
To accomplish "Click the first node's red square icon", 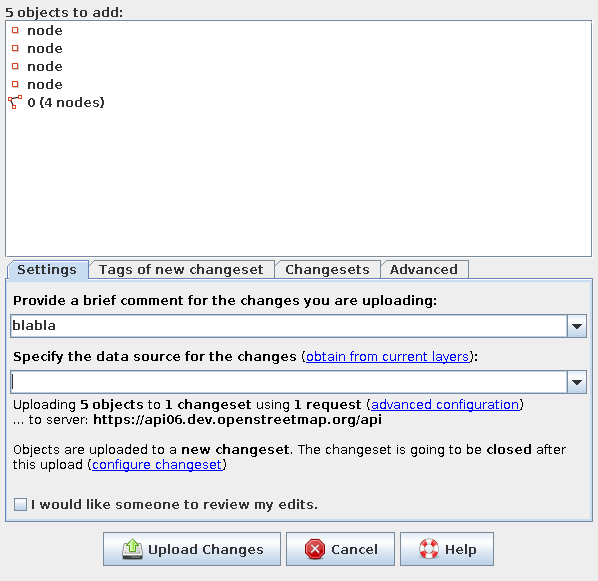I will tap(15, 30).
